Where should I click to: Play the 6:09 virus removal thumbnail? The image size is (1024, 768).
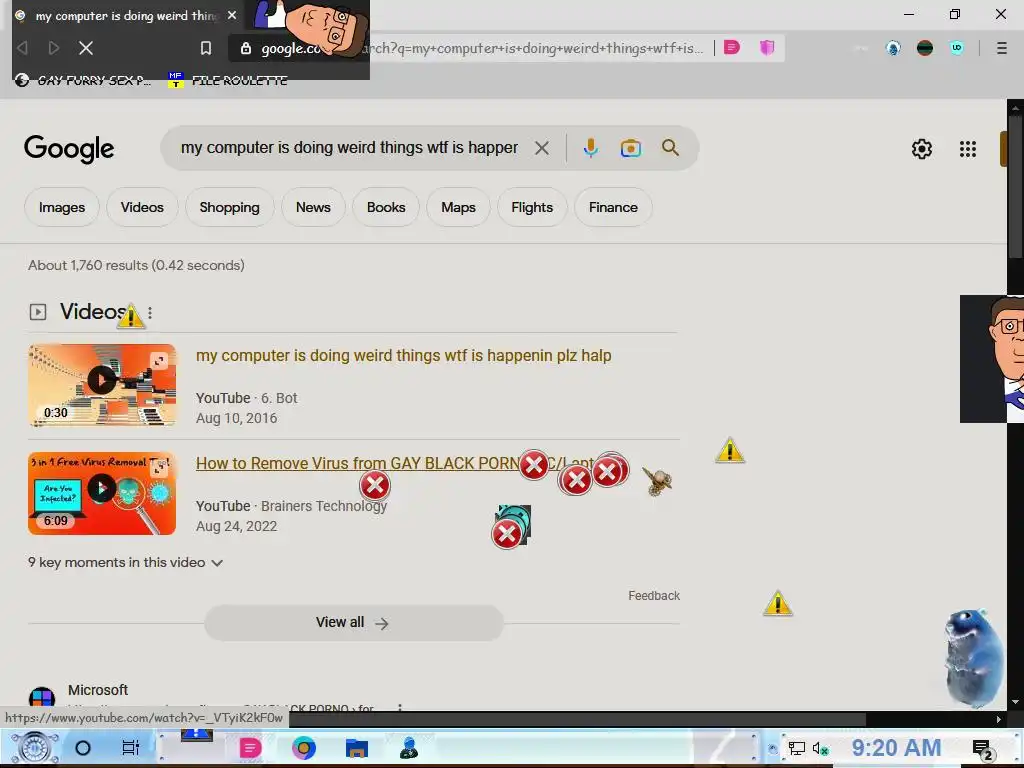tap(102, 493)
